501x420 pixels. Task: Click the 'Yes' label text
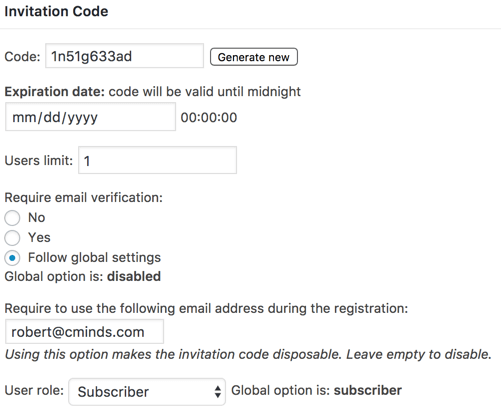[39, 238]
